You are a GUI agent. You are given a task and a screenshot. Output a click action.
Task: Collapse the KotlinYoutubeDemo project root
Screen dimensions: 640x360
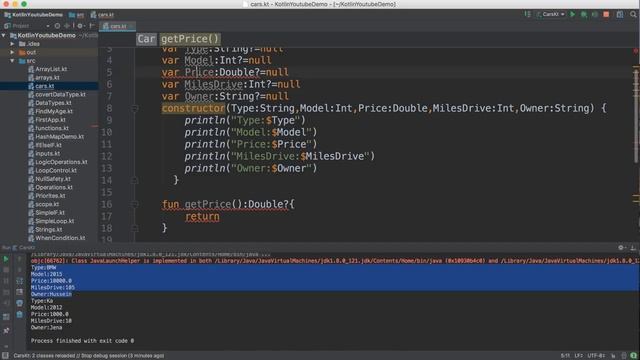click(x=4, y=36)
